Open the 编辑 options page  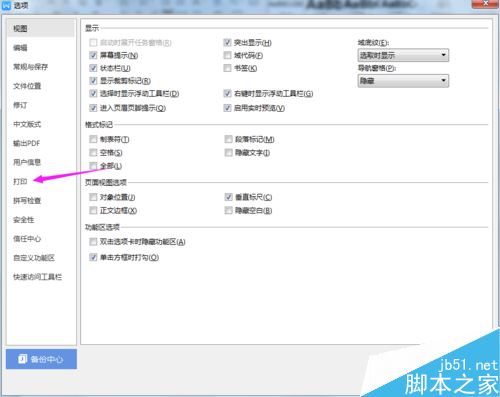[20, 48]
